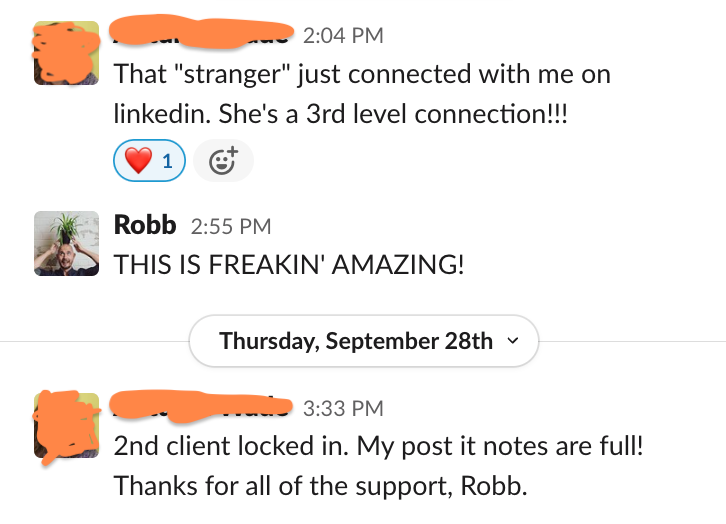726x524 pixels.
Task: Click the add reaction smiley icon
Action: tap(223, 160)
